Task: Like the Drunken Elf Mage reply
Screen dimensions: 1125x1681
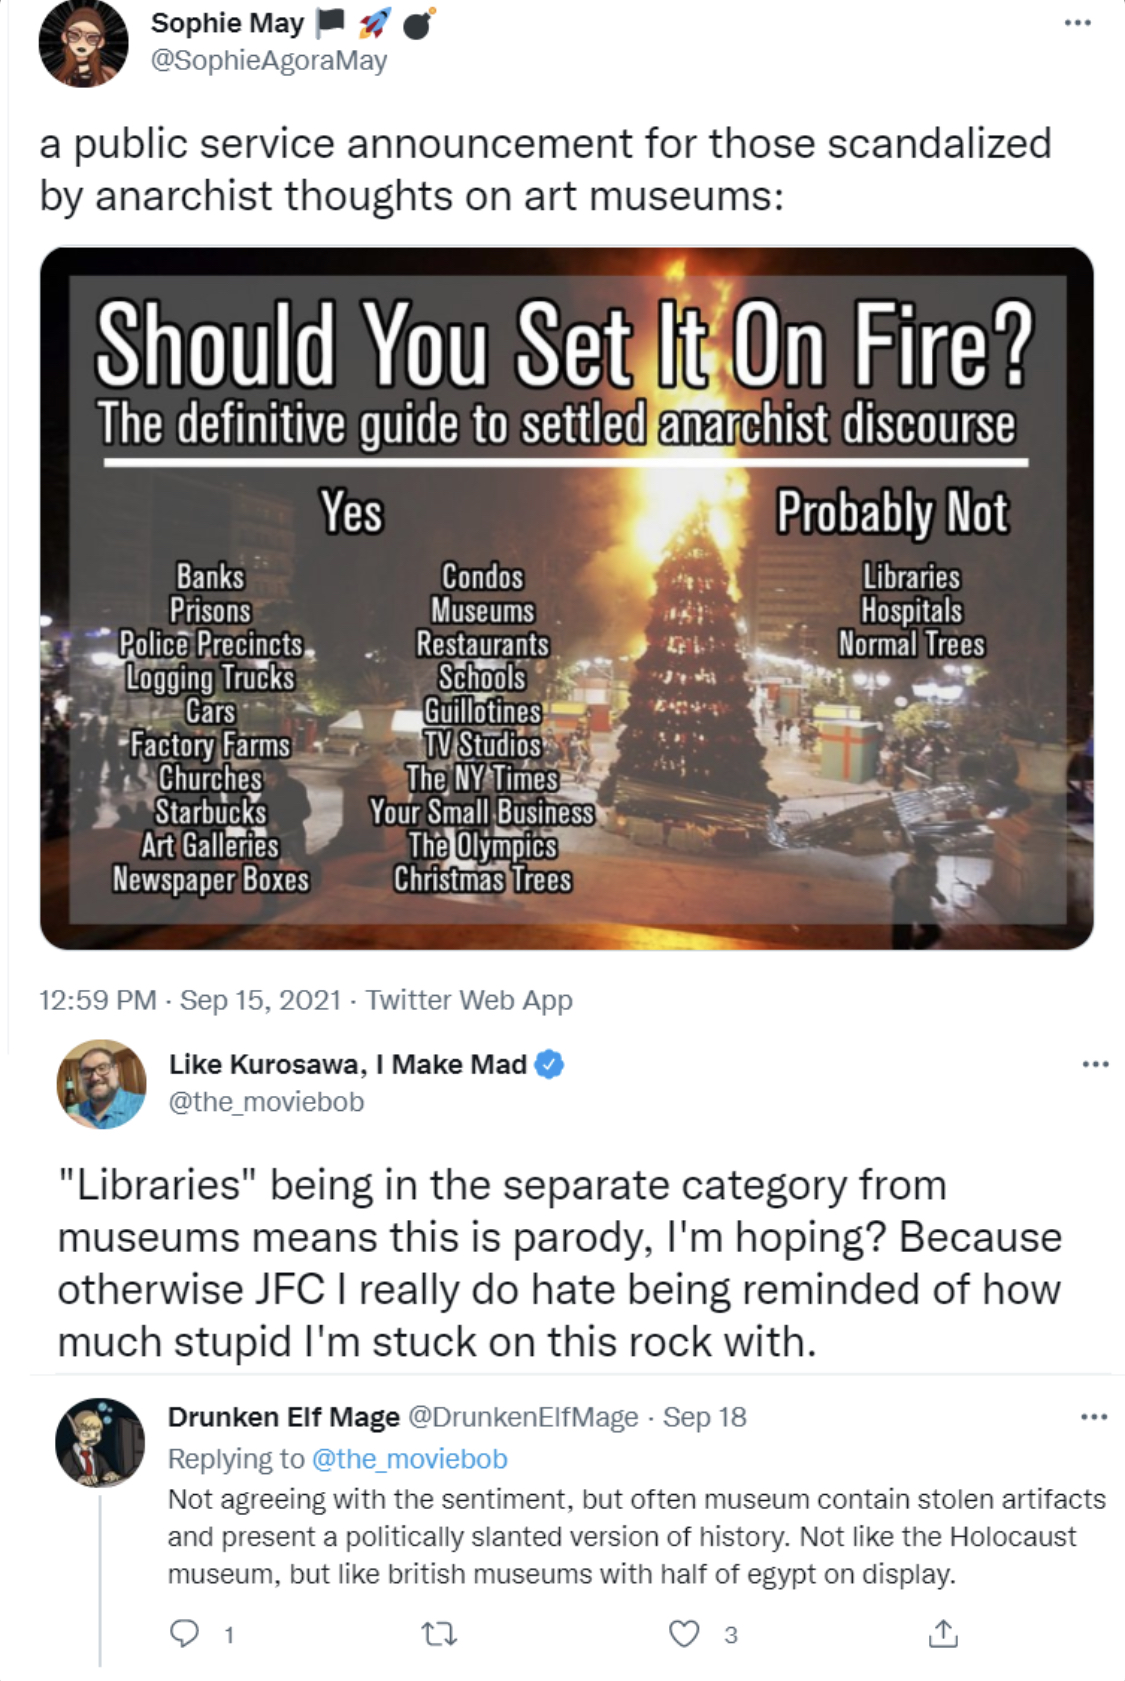Action: (684, 1634)
